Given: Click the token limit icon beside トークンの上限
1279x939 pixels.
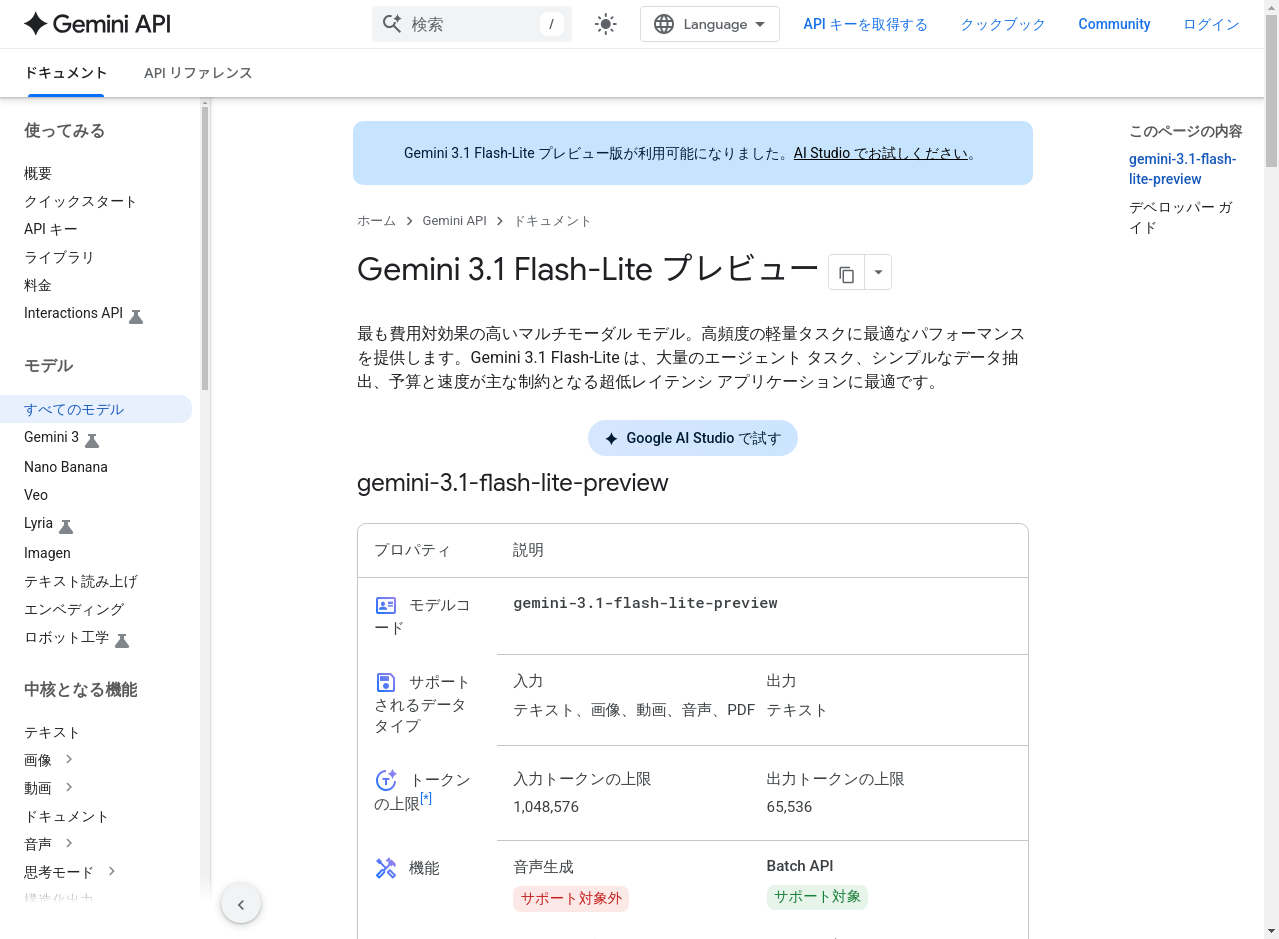Looking at the screenshot, I should pyautogui.click(x=385, y=781).
